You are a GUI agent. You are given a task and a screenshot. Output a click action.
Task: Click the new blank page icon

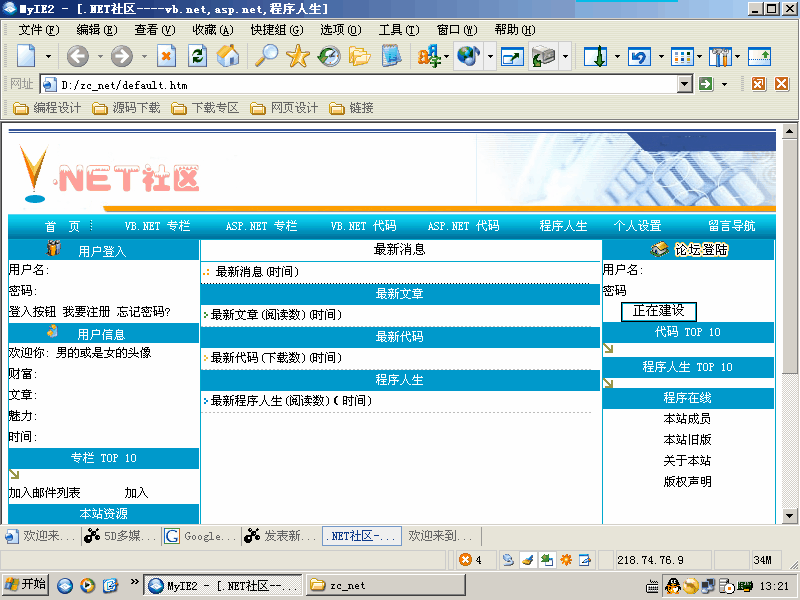point(26,56)
